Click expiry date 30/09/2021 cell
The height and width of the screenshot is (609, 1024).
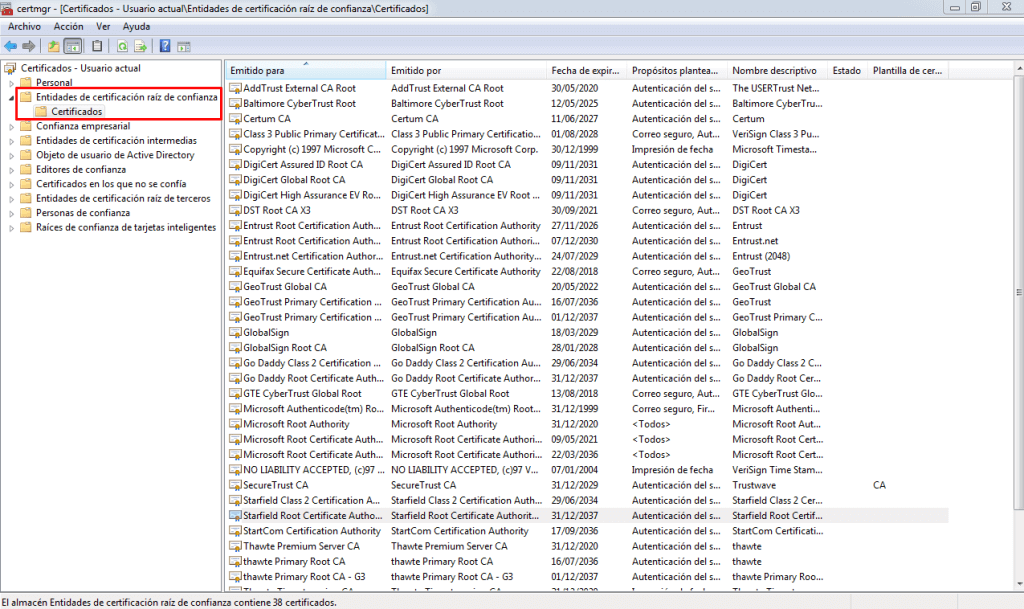574,210
